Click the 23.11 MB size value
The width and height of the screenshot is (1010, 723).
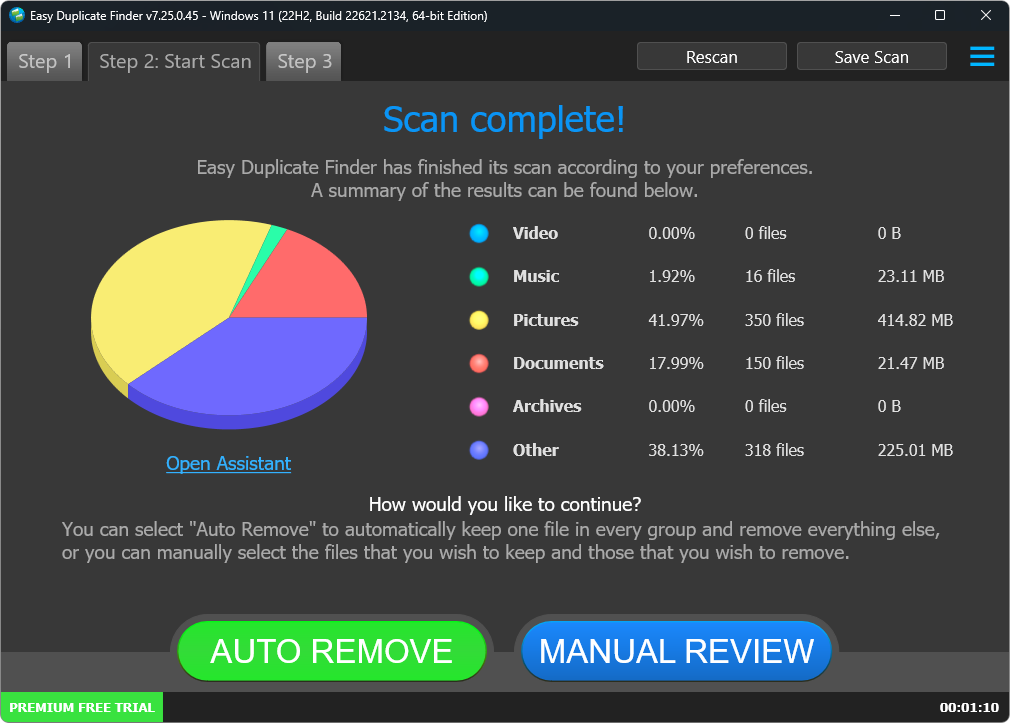click(911, 276)
